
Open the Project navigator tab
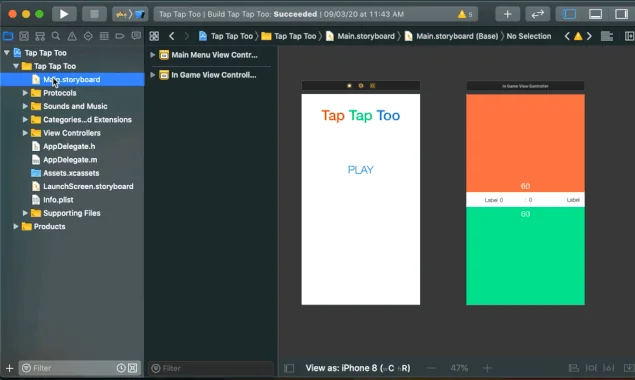click(8, 36)
